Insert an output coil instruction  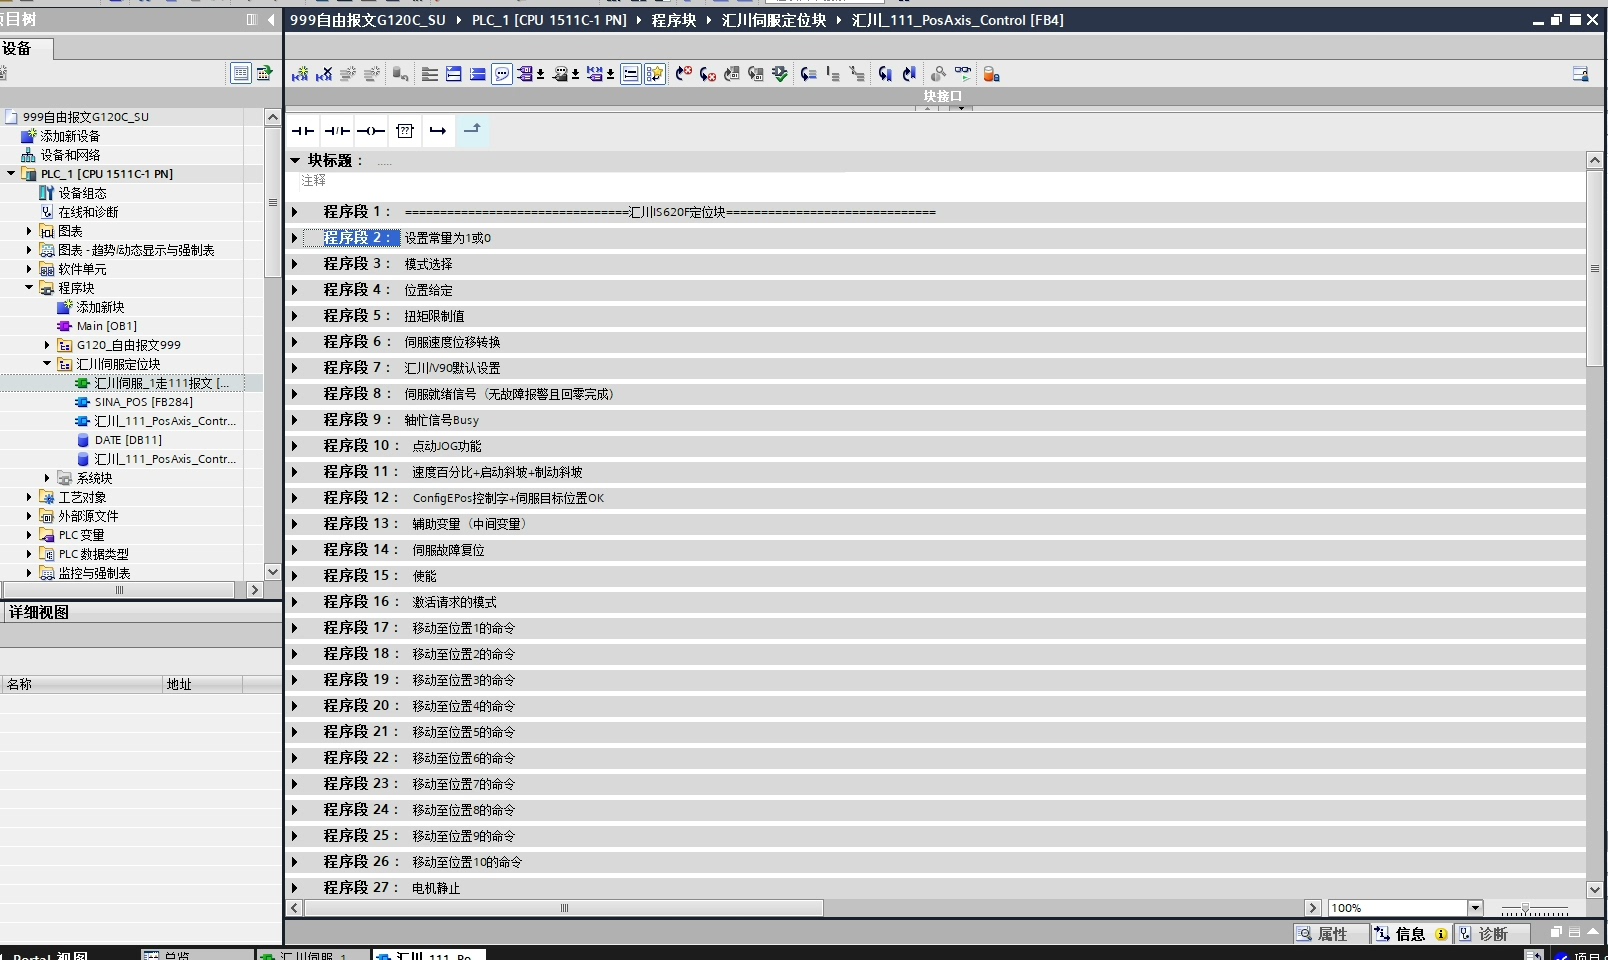tap(371, 130)
